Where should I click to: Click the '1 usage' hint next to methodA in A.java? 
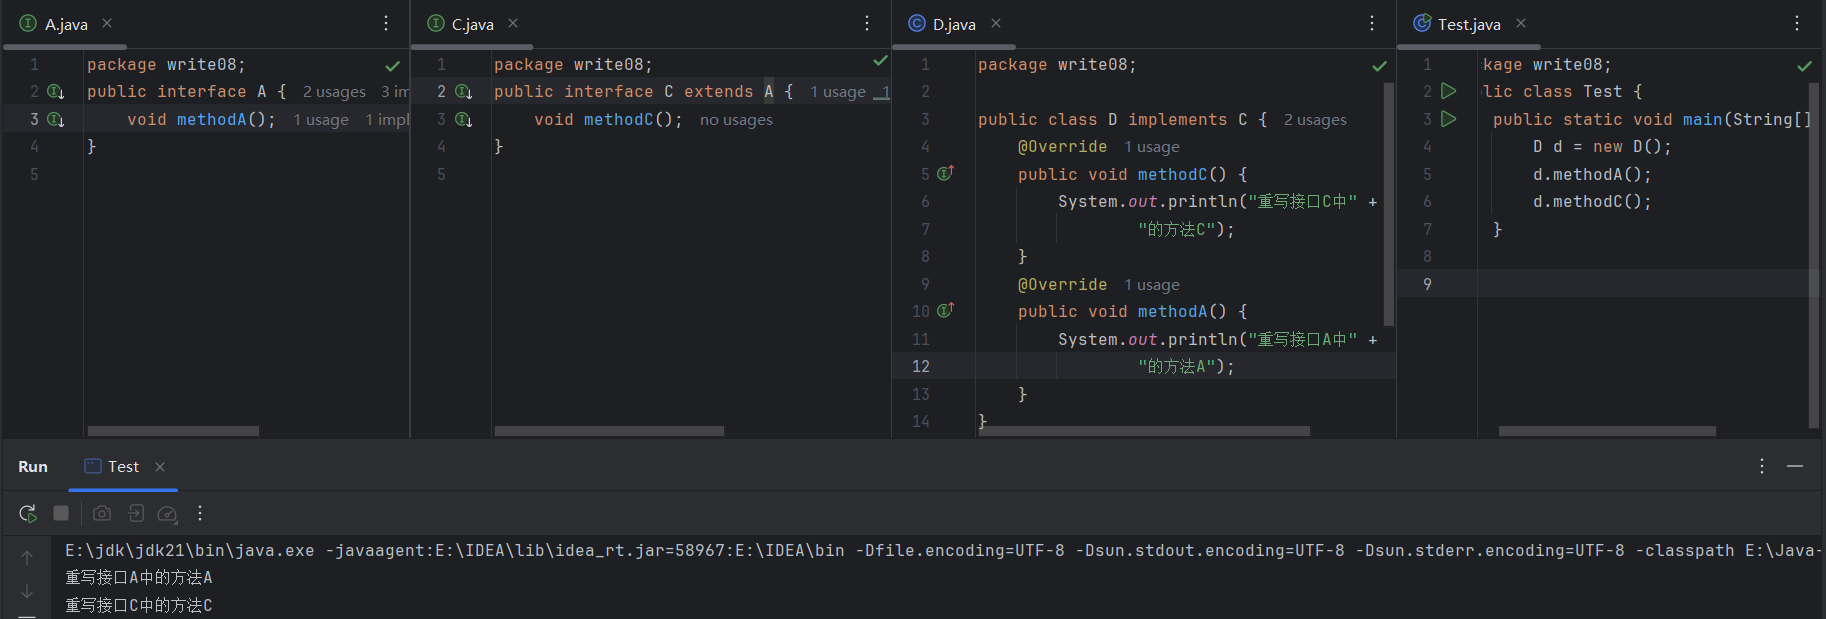[x=321, y=120]
